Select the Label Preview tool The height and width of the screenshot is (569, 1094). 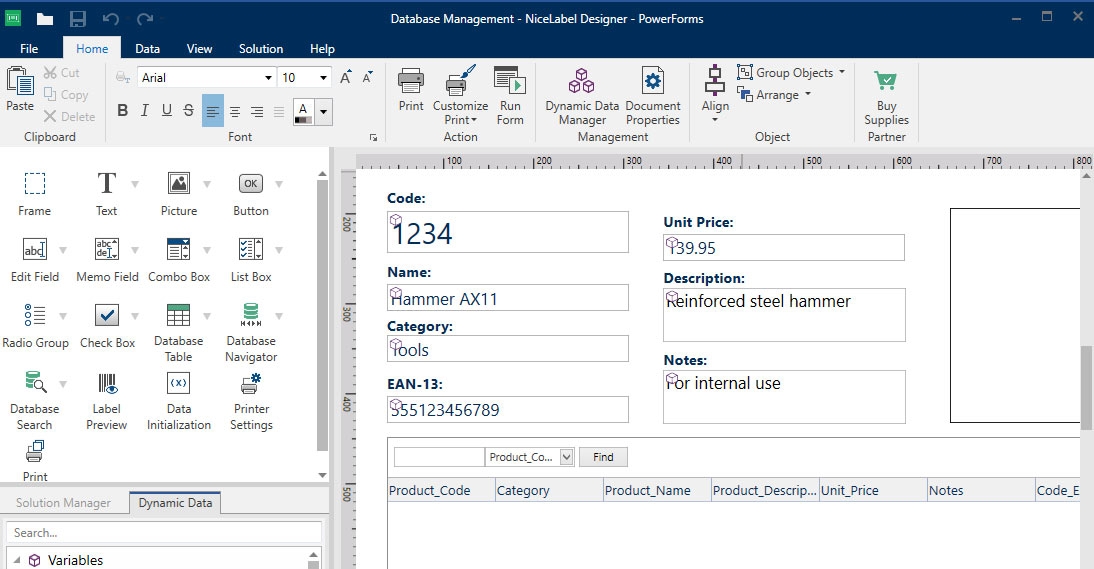tap(106, 400)
